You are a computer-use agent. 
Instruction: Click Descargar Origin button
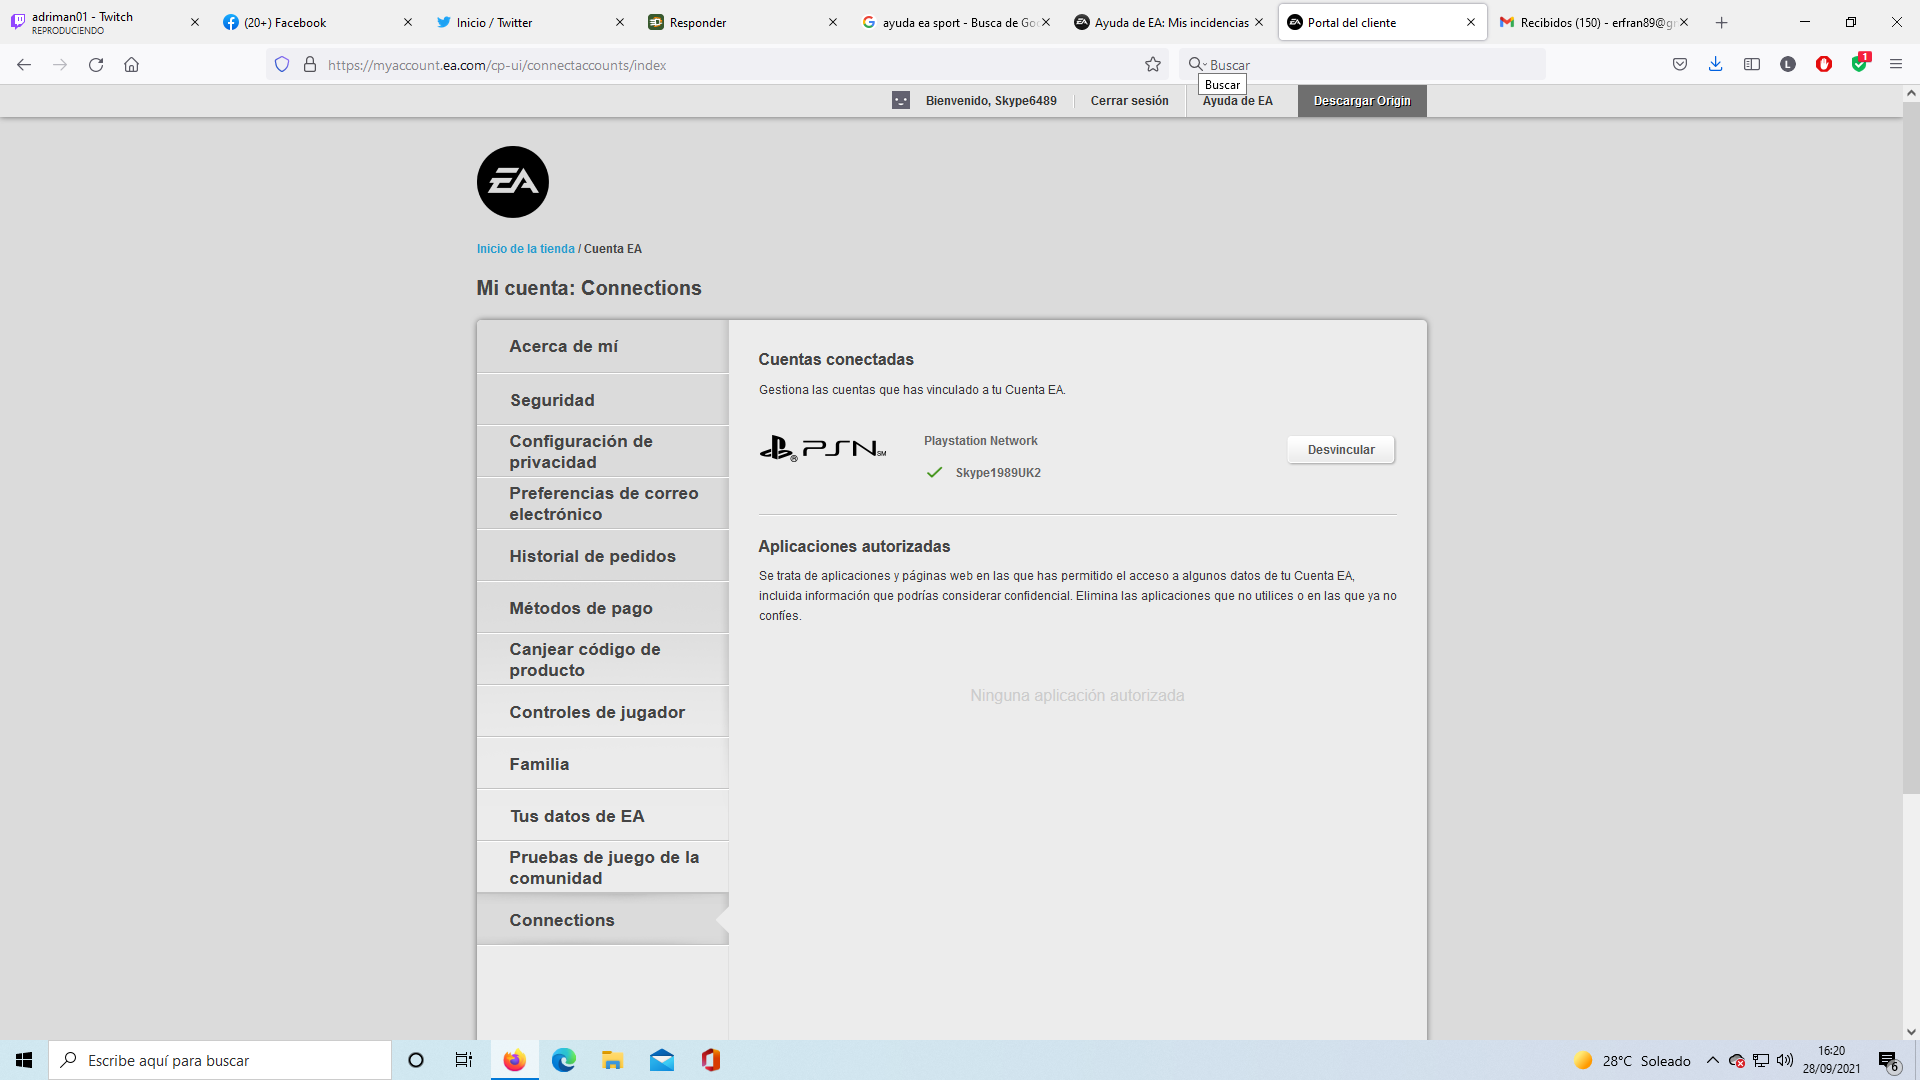point(1361,101)
